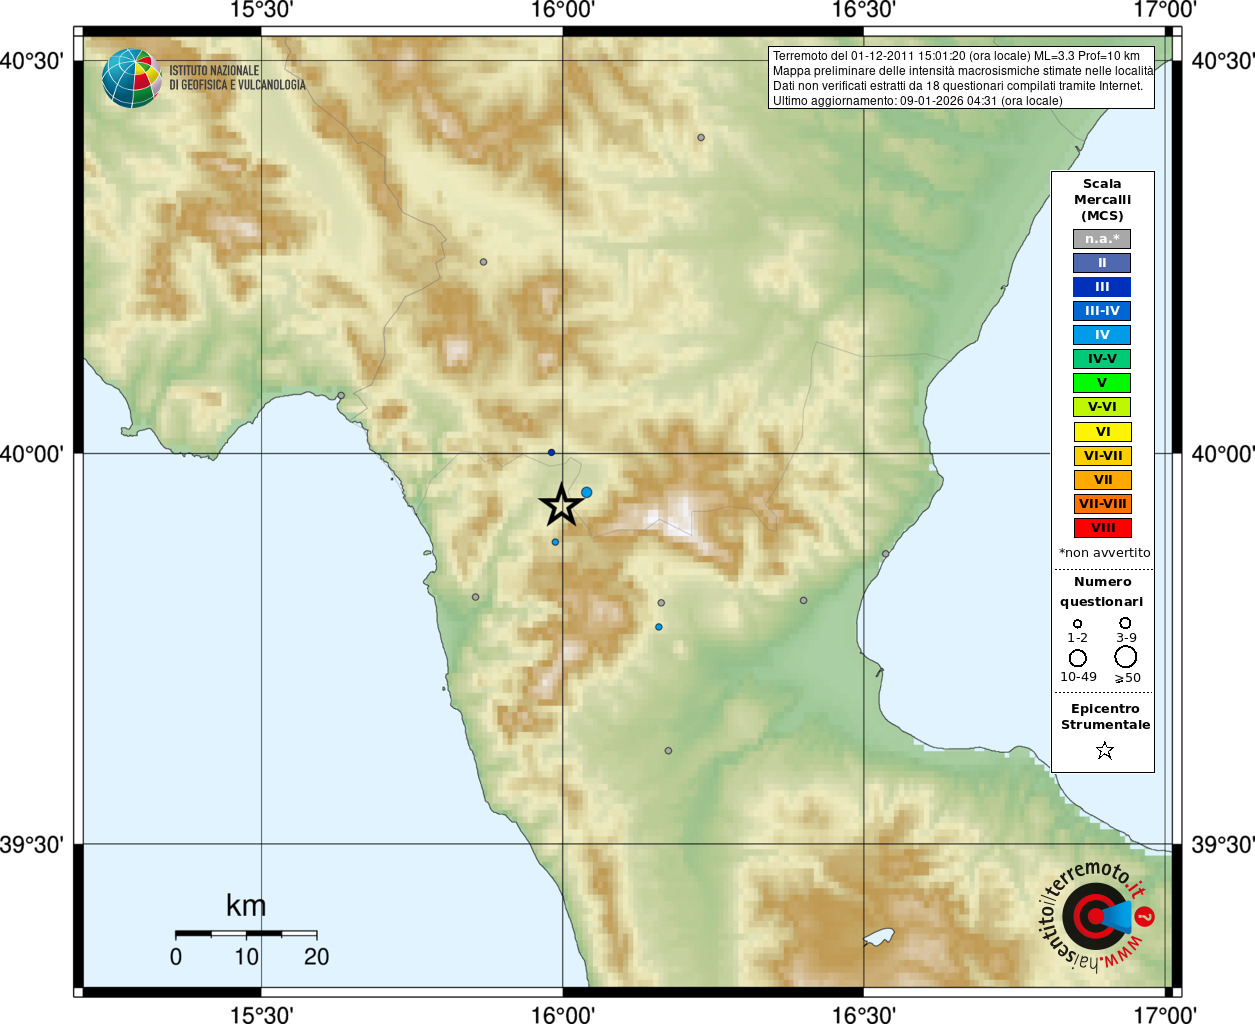This screenshot has height=1024, width=1255.
Task: Select gray dot on the western coast headland
Action: point(341,396)
